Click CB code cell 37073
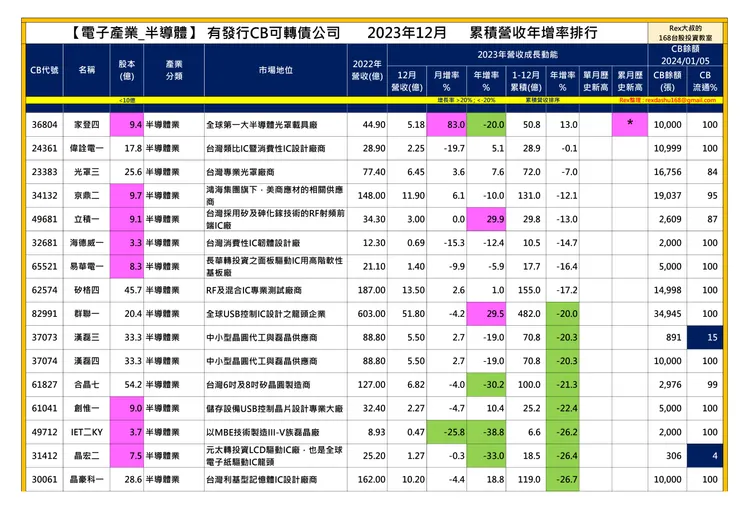Screen dimensions: 740x523 44,337
